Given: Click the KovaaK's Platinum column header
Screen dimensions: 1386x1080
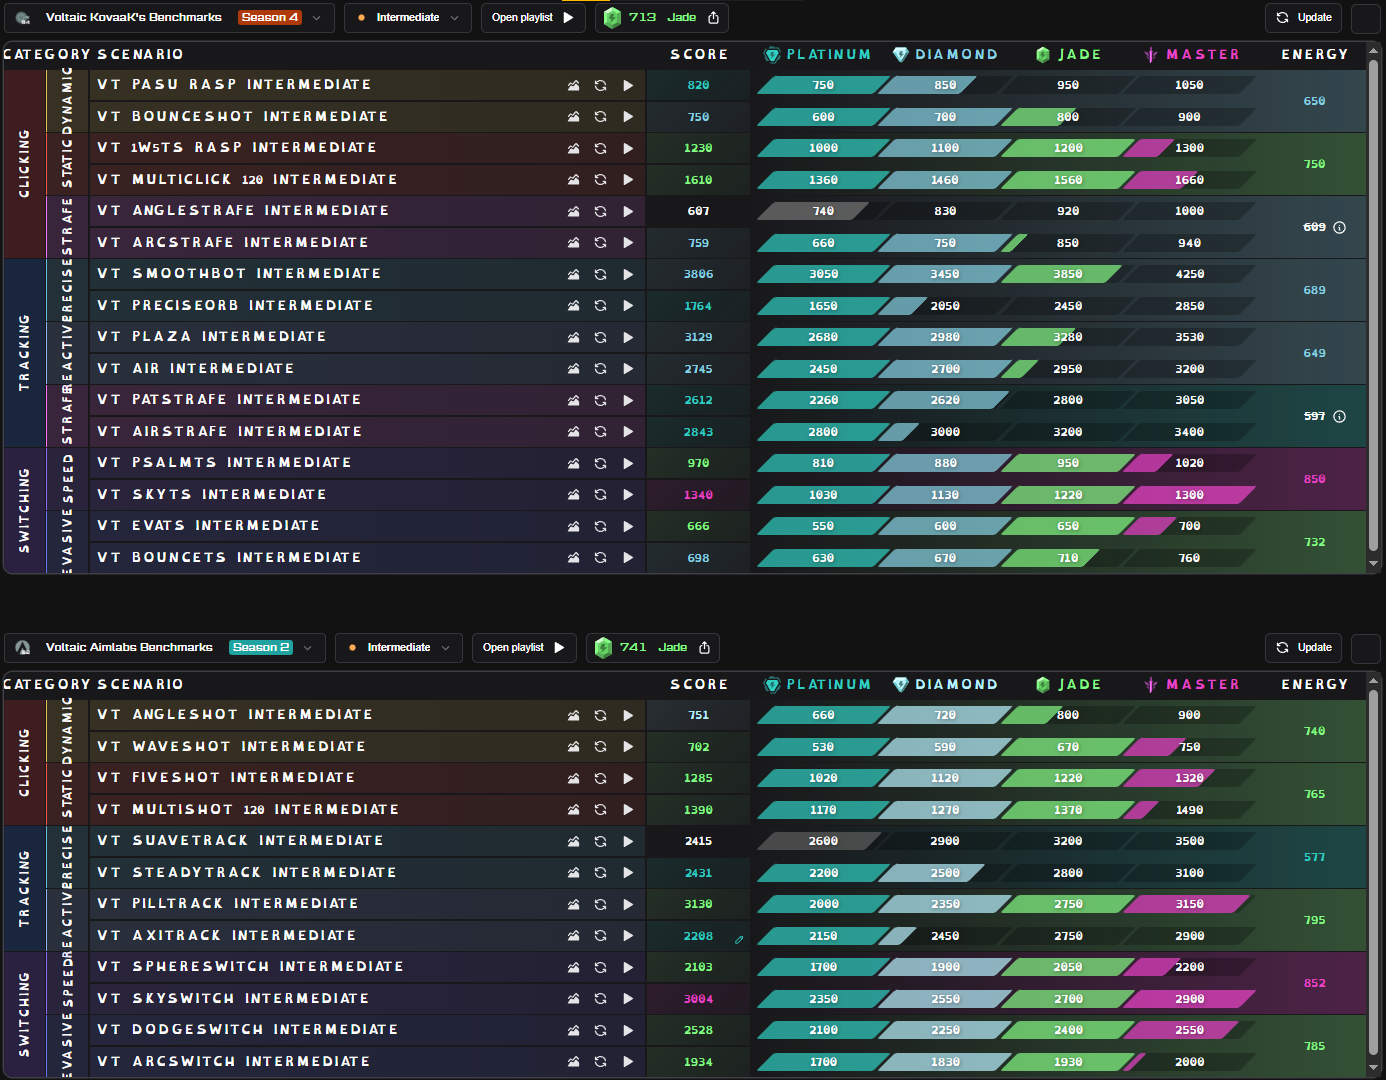Looking at the screenshot, I should [817, 55].
